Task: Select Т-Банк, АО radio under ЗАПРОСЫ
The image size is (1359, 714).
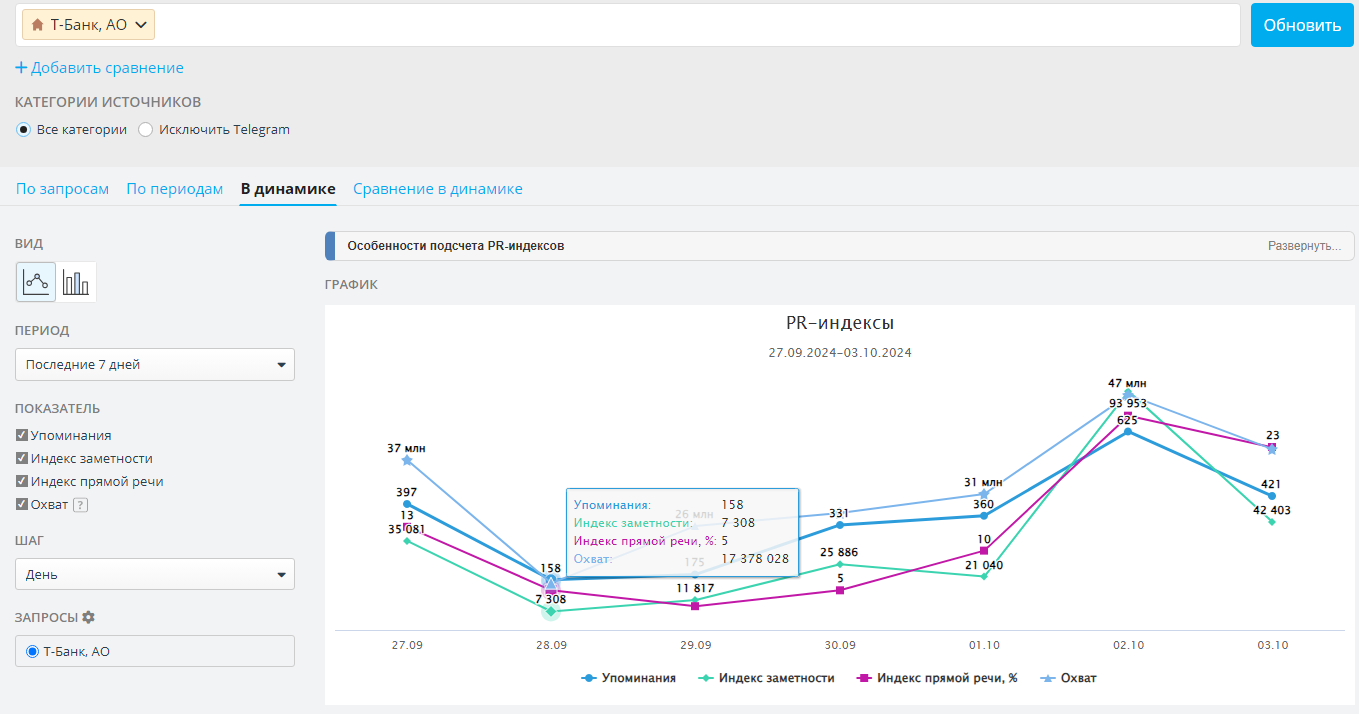Action: point(33,651)
